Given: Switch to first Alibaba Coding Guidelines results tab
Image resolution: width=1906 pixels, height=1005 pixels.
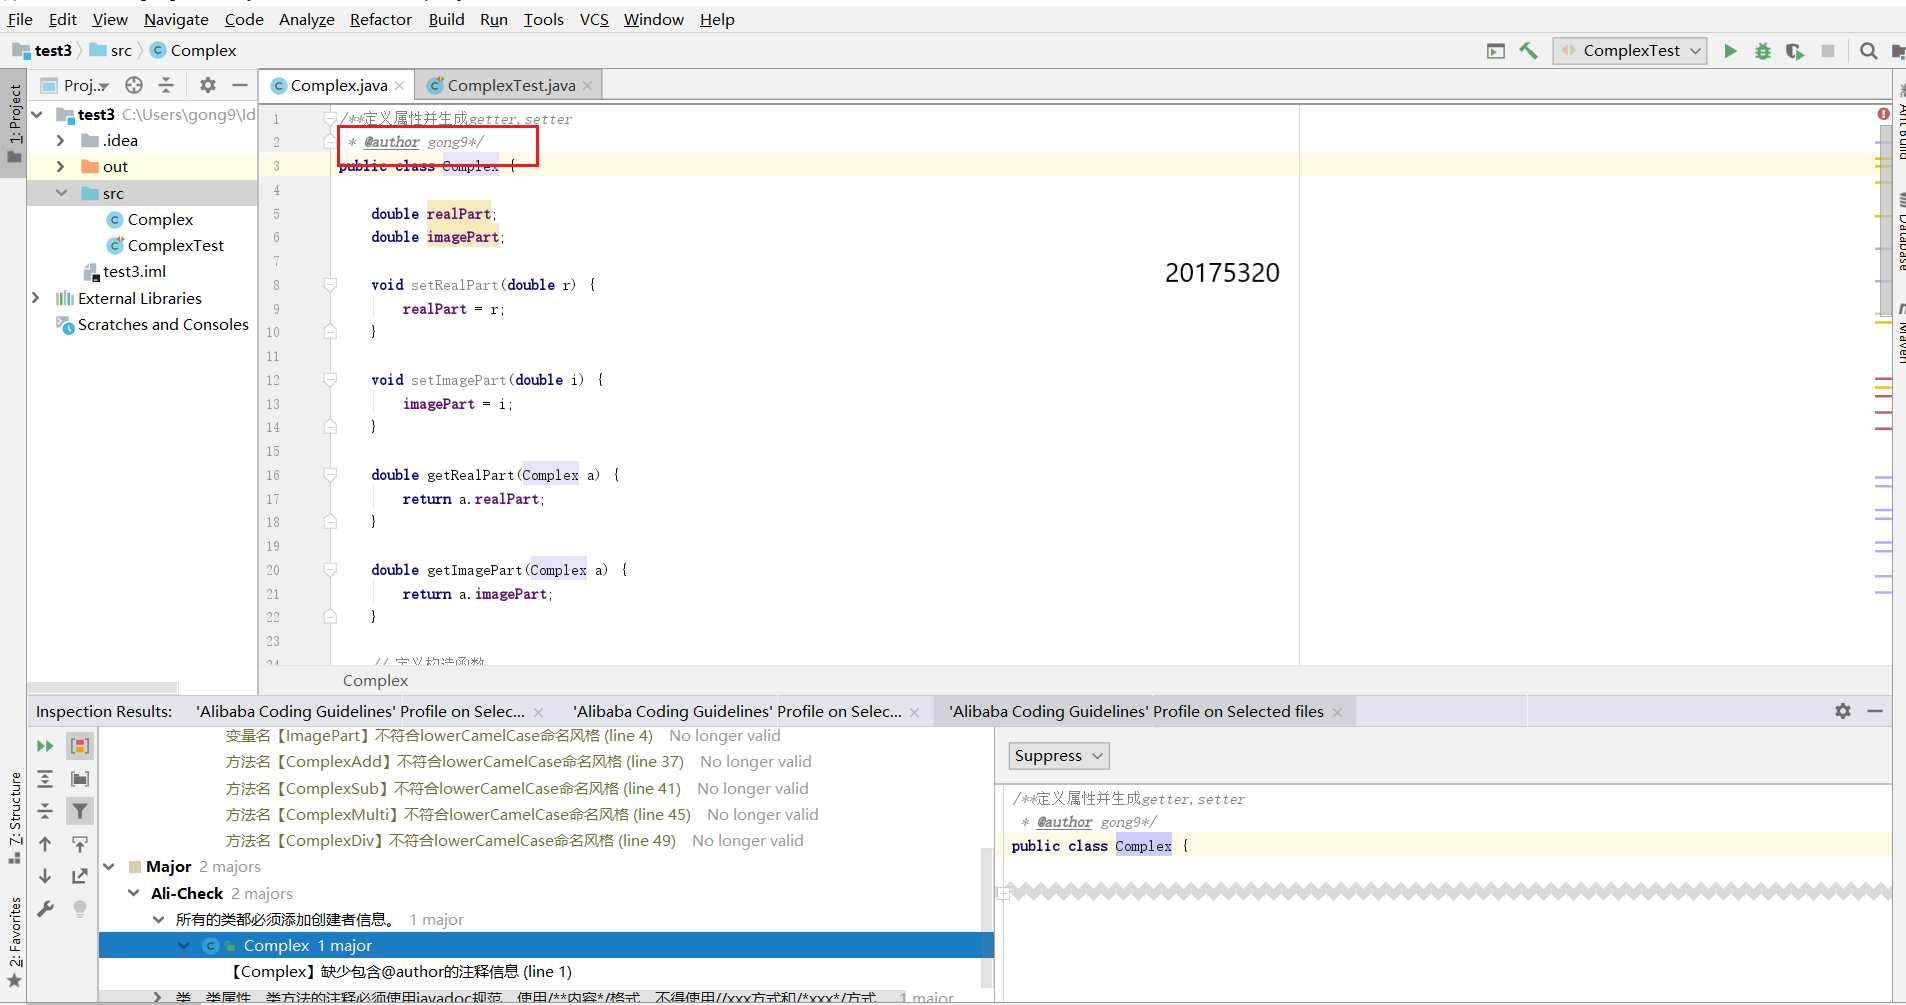Looking at the screenshot, I should point(360,712).
